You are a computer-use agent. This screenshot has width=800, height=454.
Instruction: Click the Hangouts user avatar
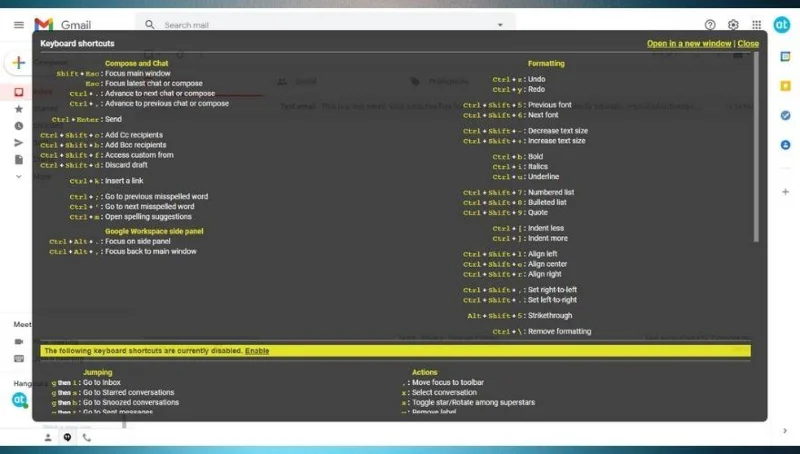pos(19,400)
